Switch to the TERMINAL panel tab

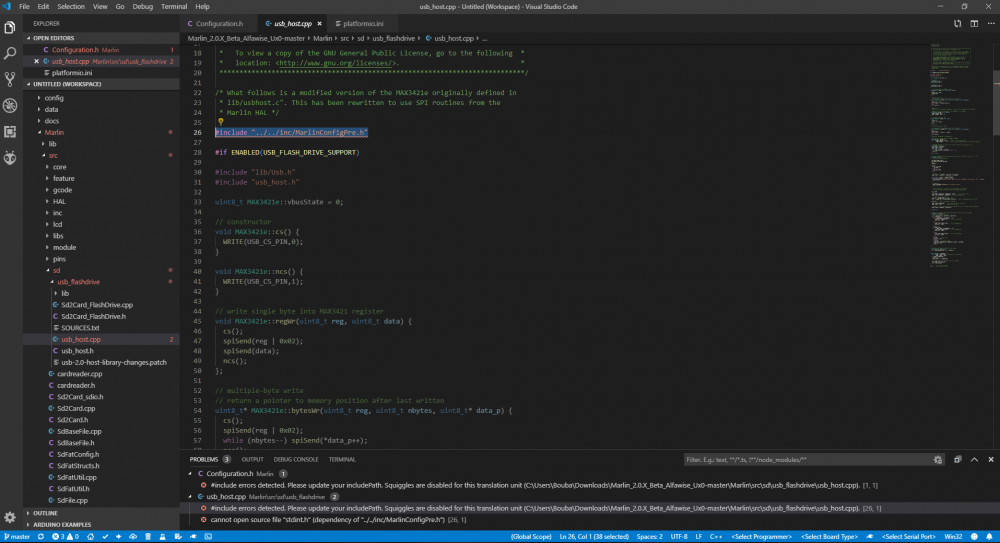click(342, 459)
